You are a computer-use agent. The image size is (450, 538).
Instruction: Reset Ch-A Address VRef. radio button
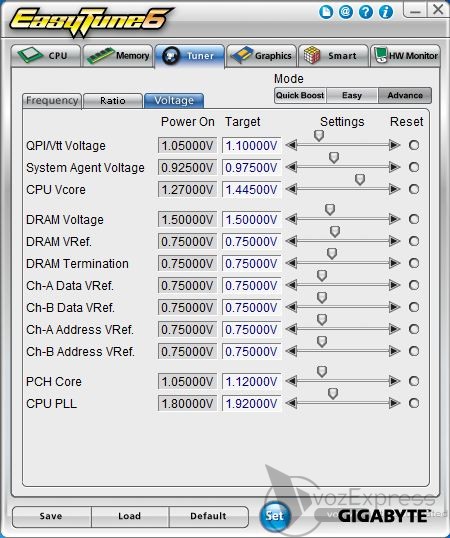click(414, 329)
